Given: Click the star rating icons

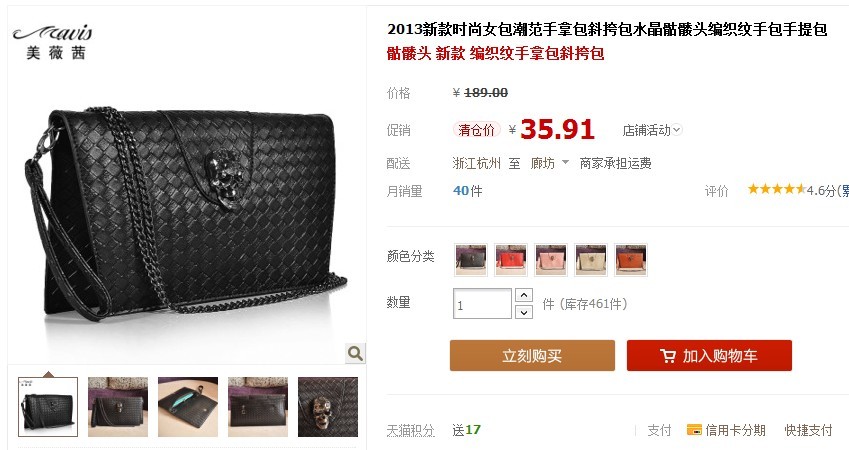Looking at the screenshot, I should (x=776, y=189).
